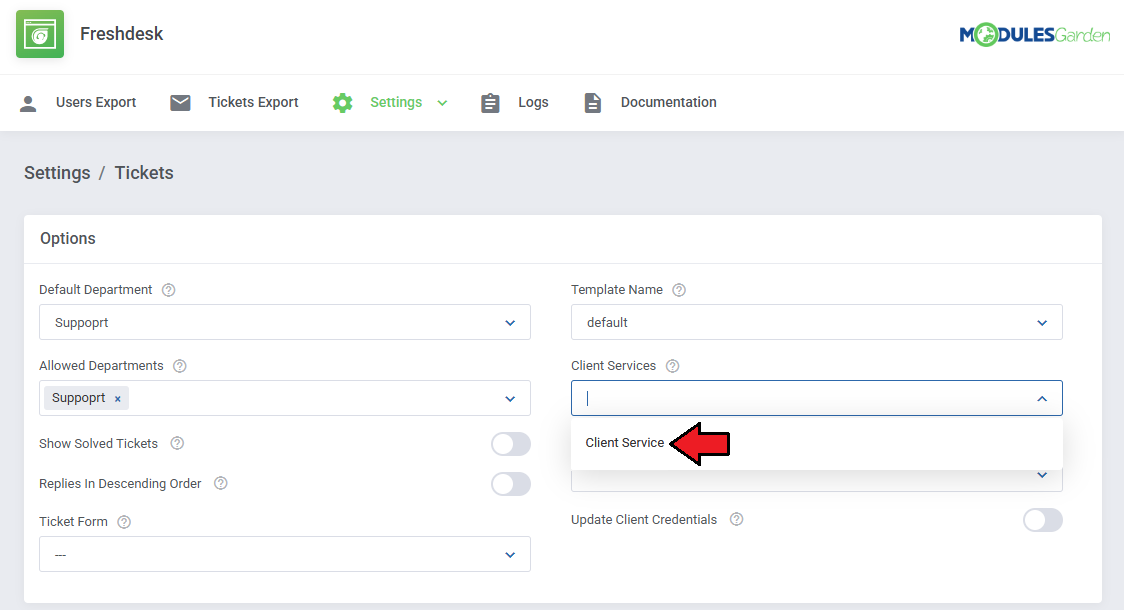
Task: Click the ModulesGarden logo
Action: [x=1034, y=34]
